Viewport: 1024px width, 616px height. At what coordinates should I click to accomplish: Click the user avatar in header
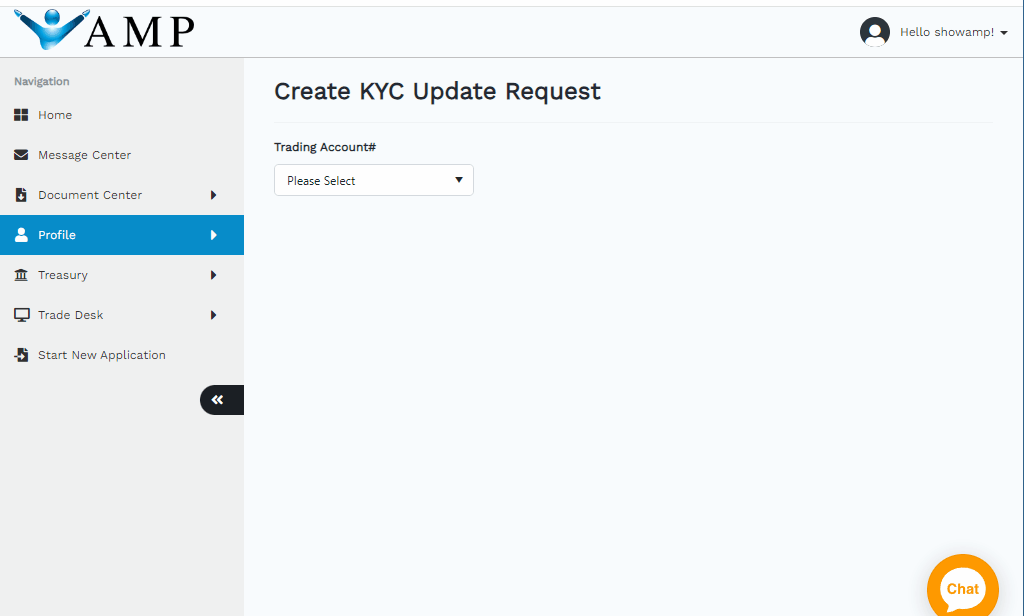coord(874,32)
